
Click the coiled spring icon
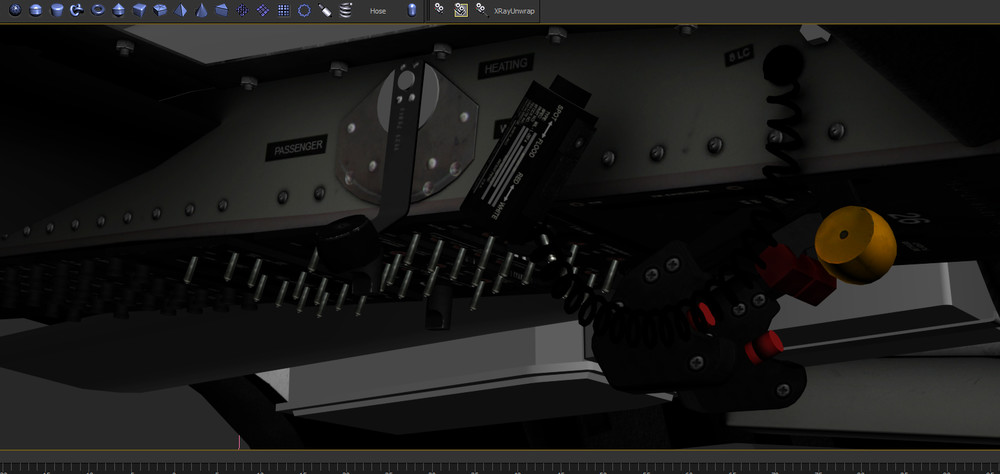pos(346,11)
